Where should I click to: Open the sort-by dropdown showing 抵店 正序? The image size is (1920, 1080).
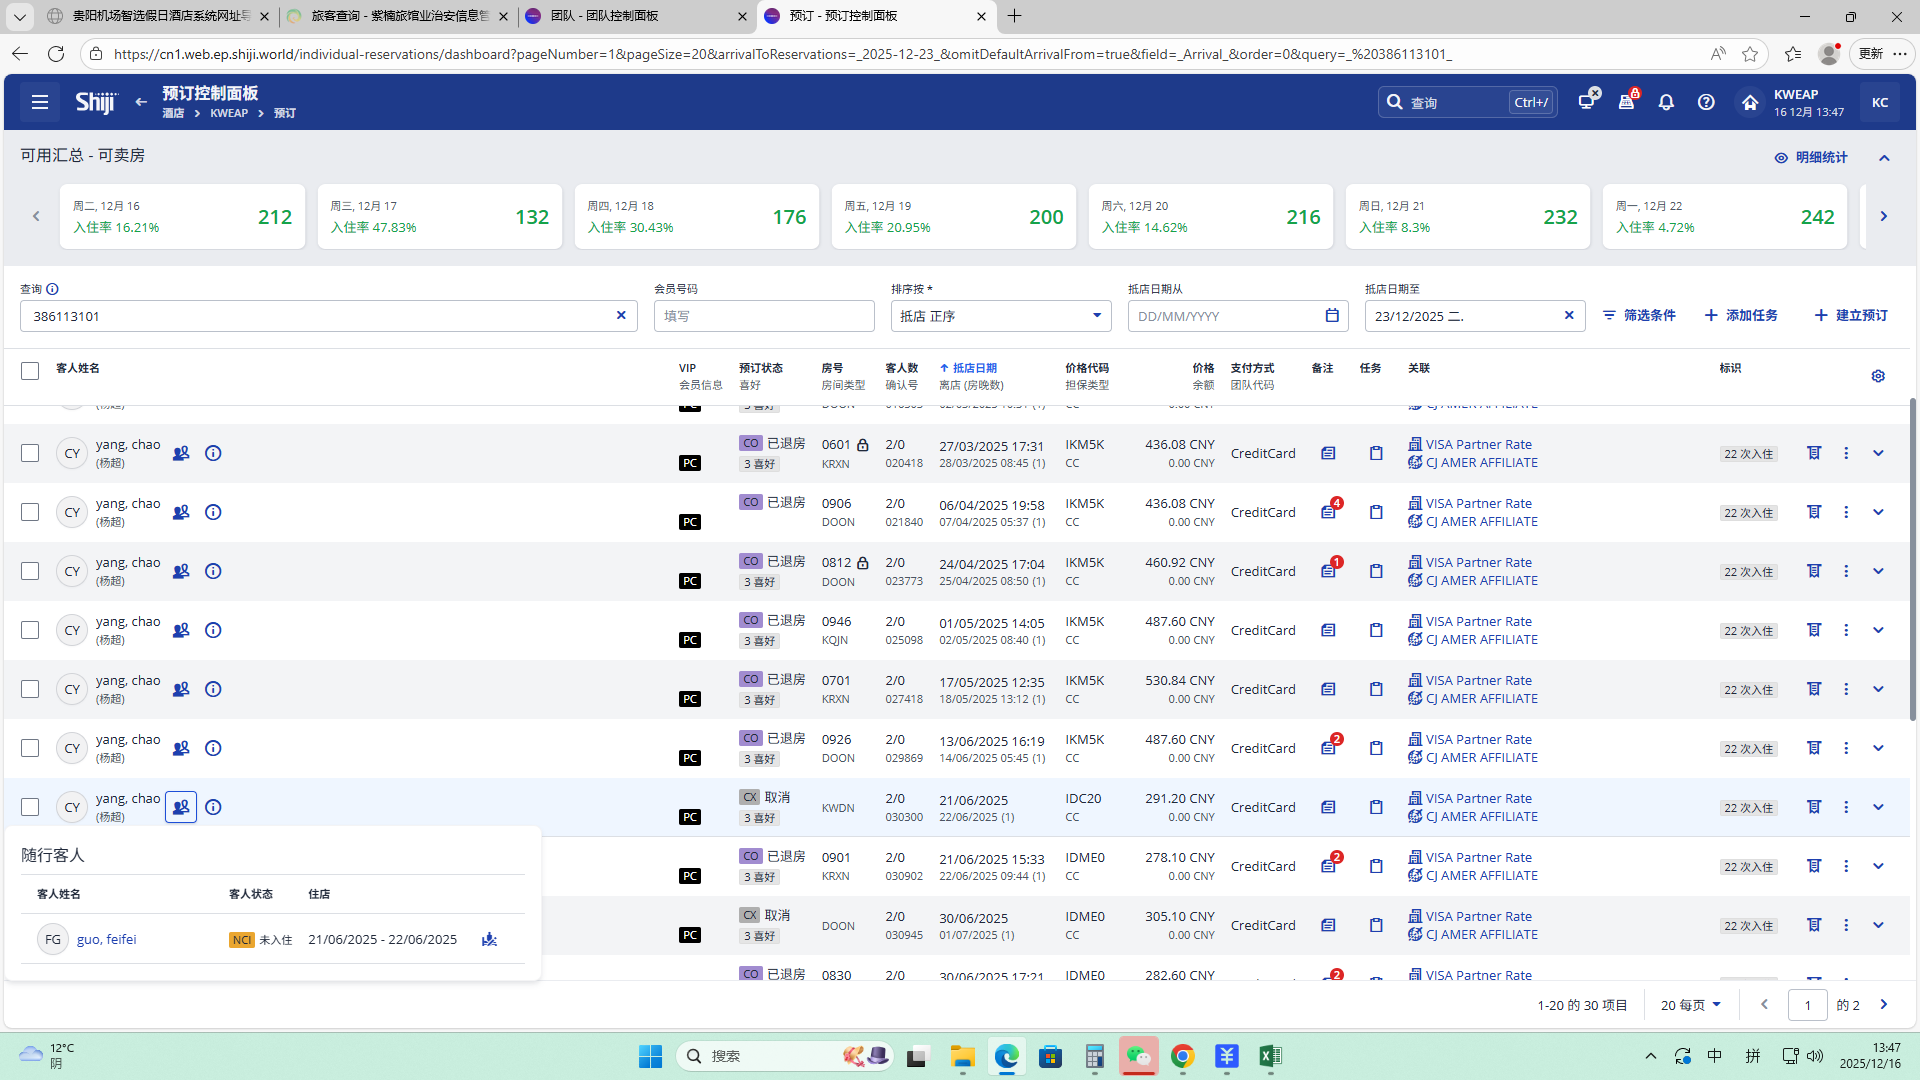[x=1000, y=316]
